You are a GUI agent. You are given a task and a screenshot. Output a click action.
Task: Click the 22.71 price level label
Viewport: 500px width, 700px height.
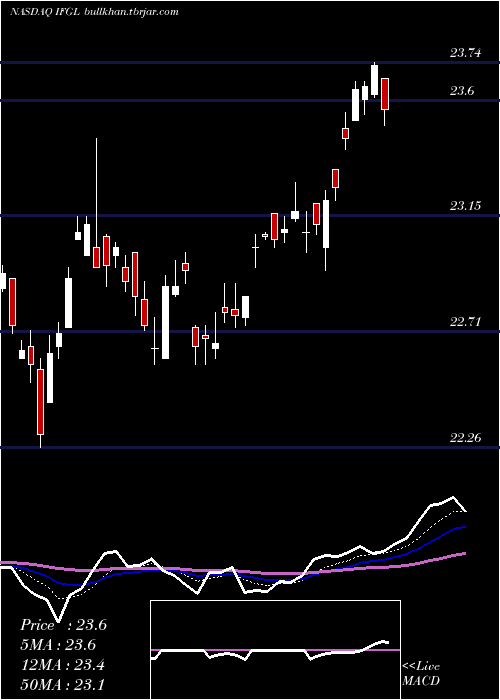[466, 322]
